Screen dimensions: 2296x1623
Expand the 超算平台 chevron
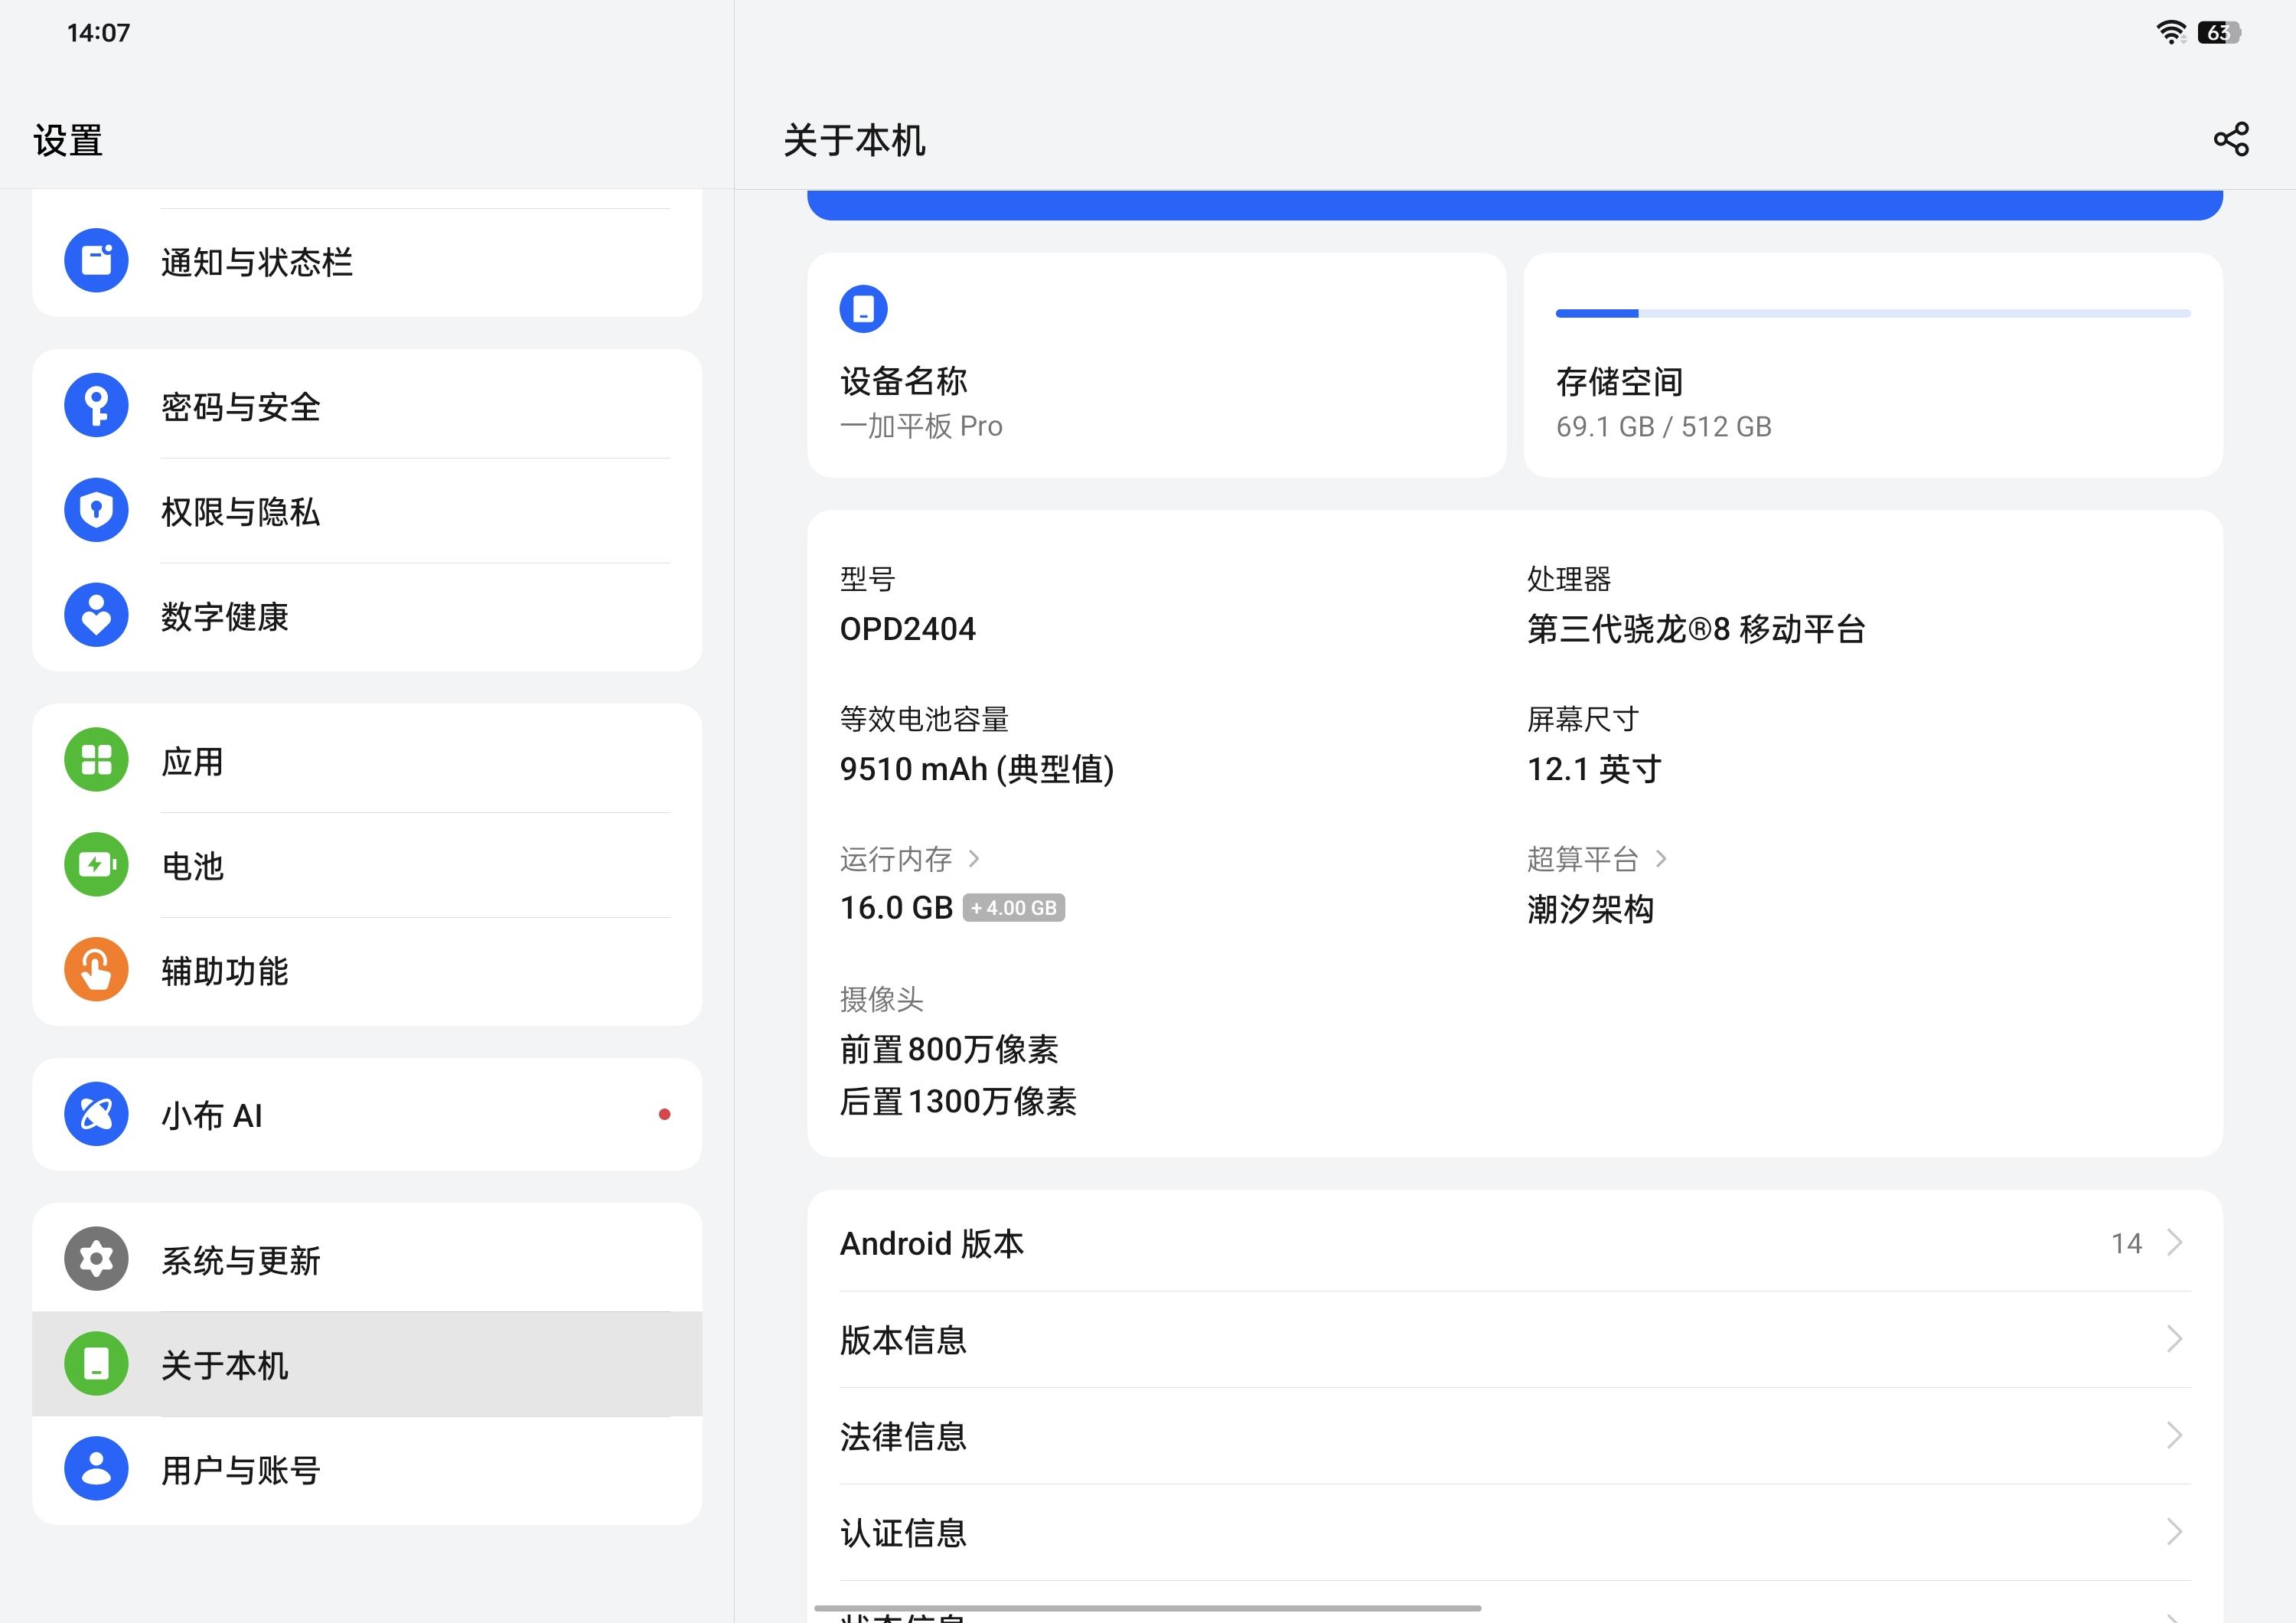coord(1661,858)
